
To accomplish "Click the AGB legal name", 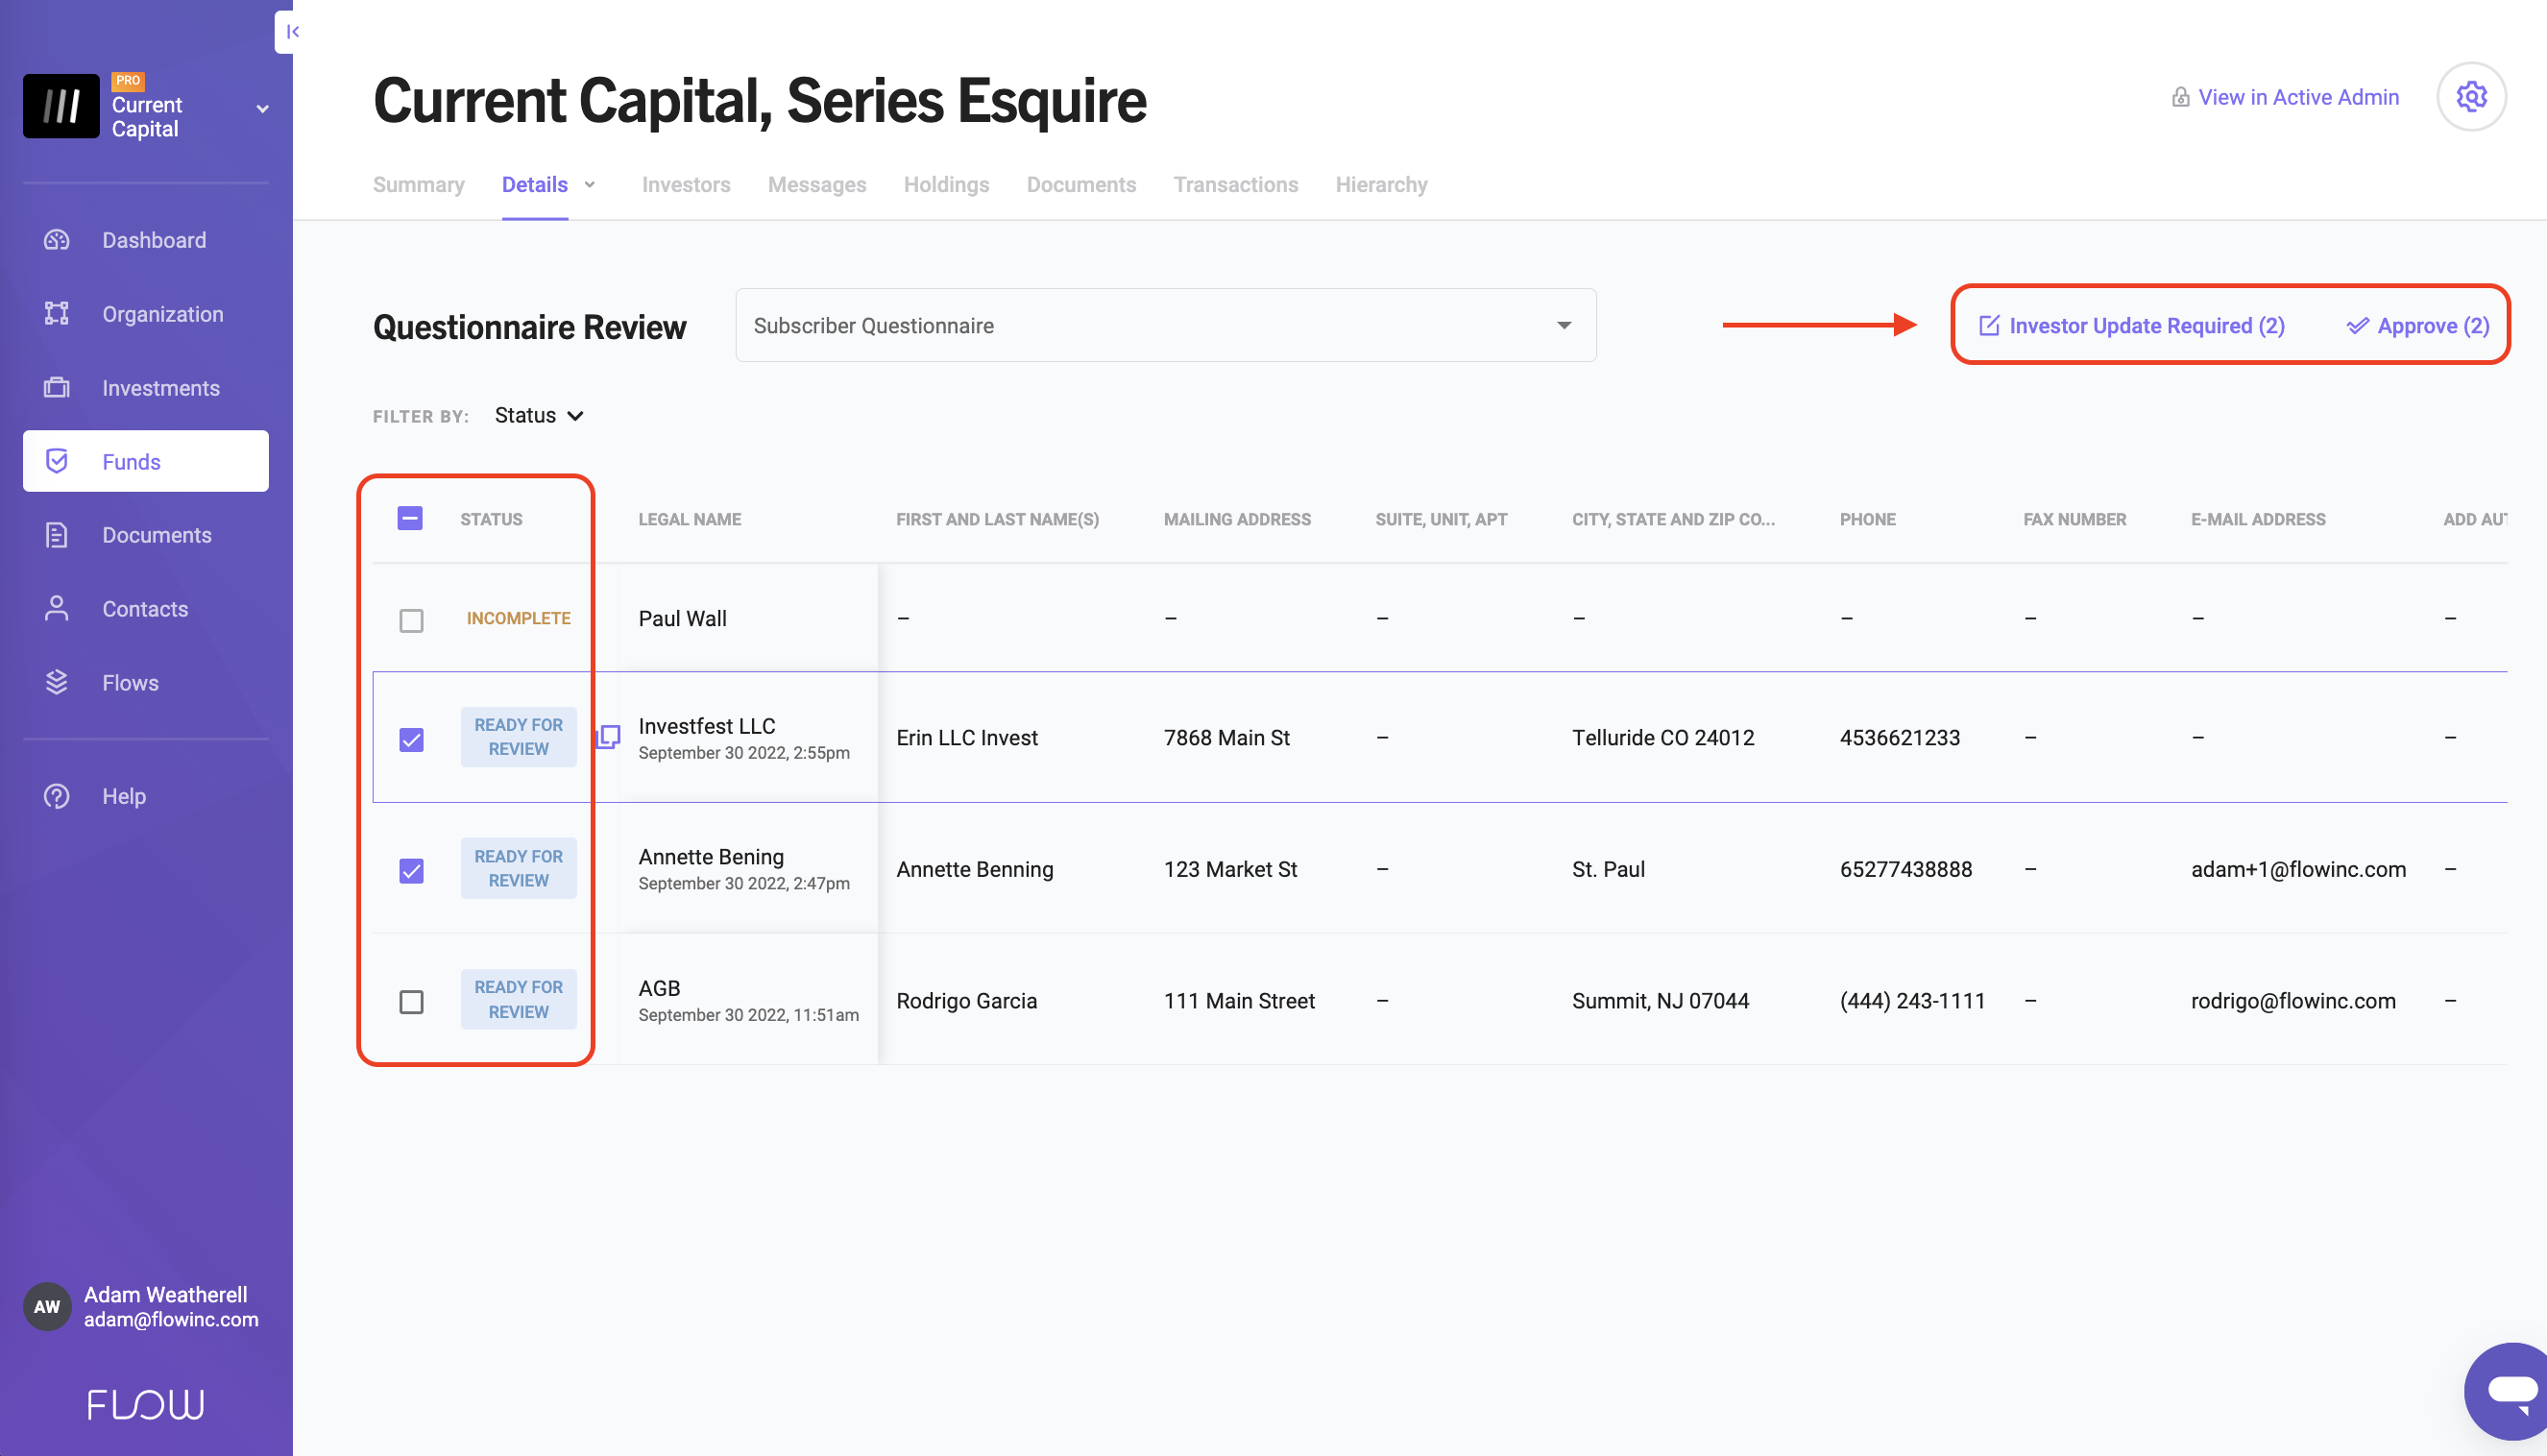I will [x=659, y=988].
